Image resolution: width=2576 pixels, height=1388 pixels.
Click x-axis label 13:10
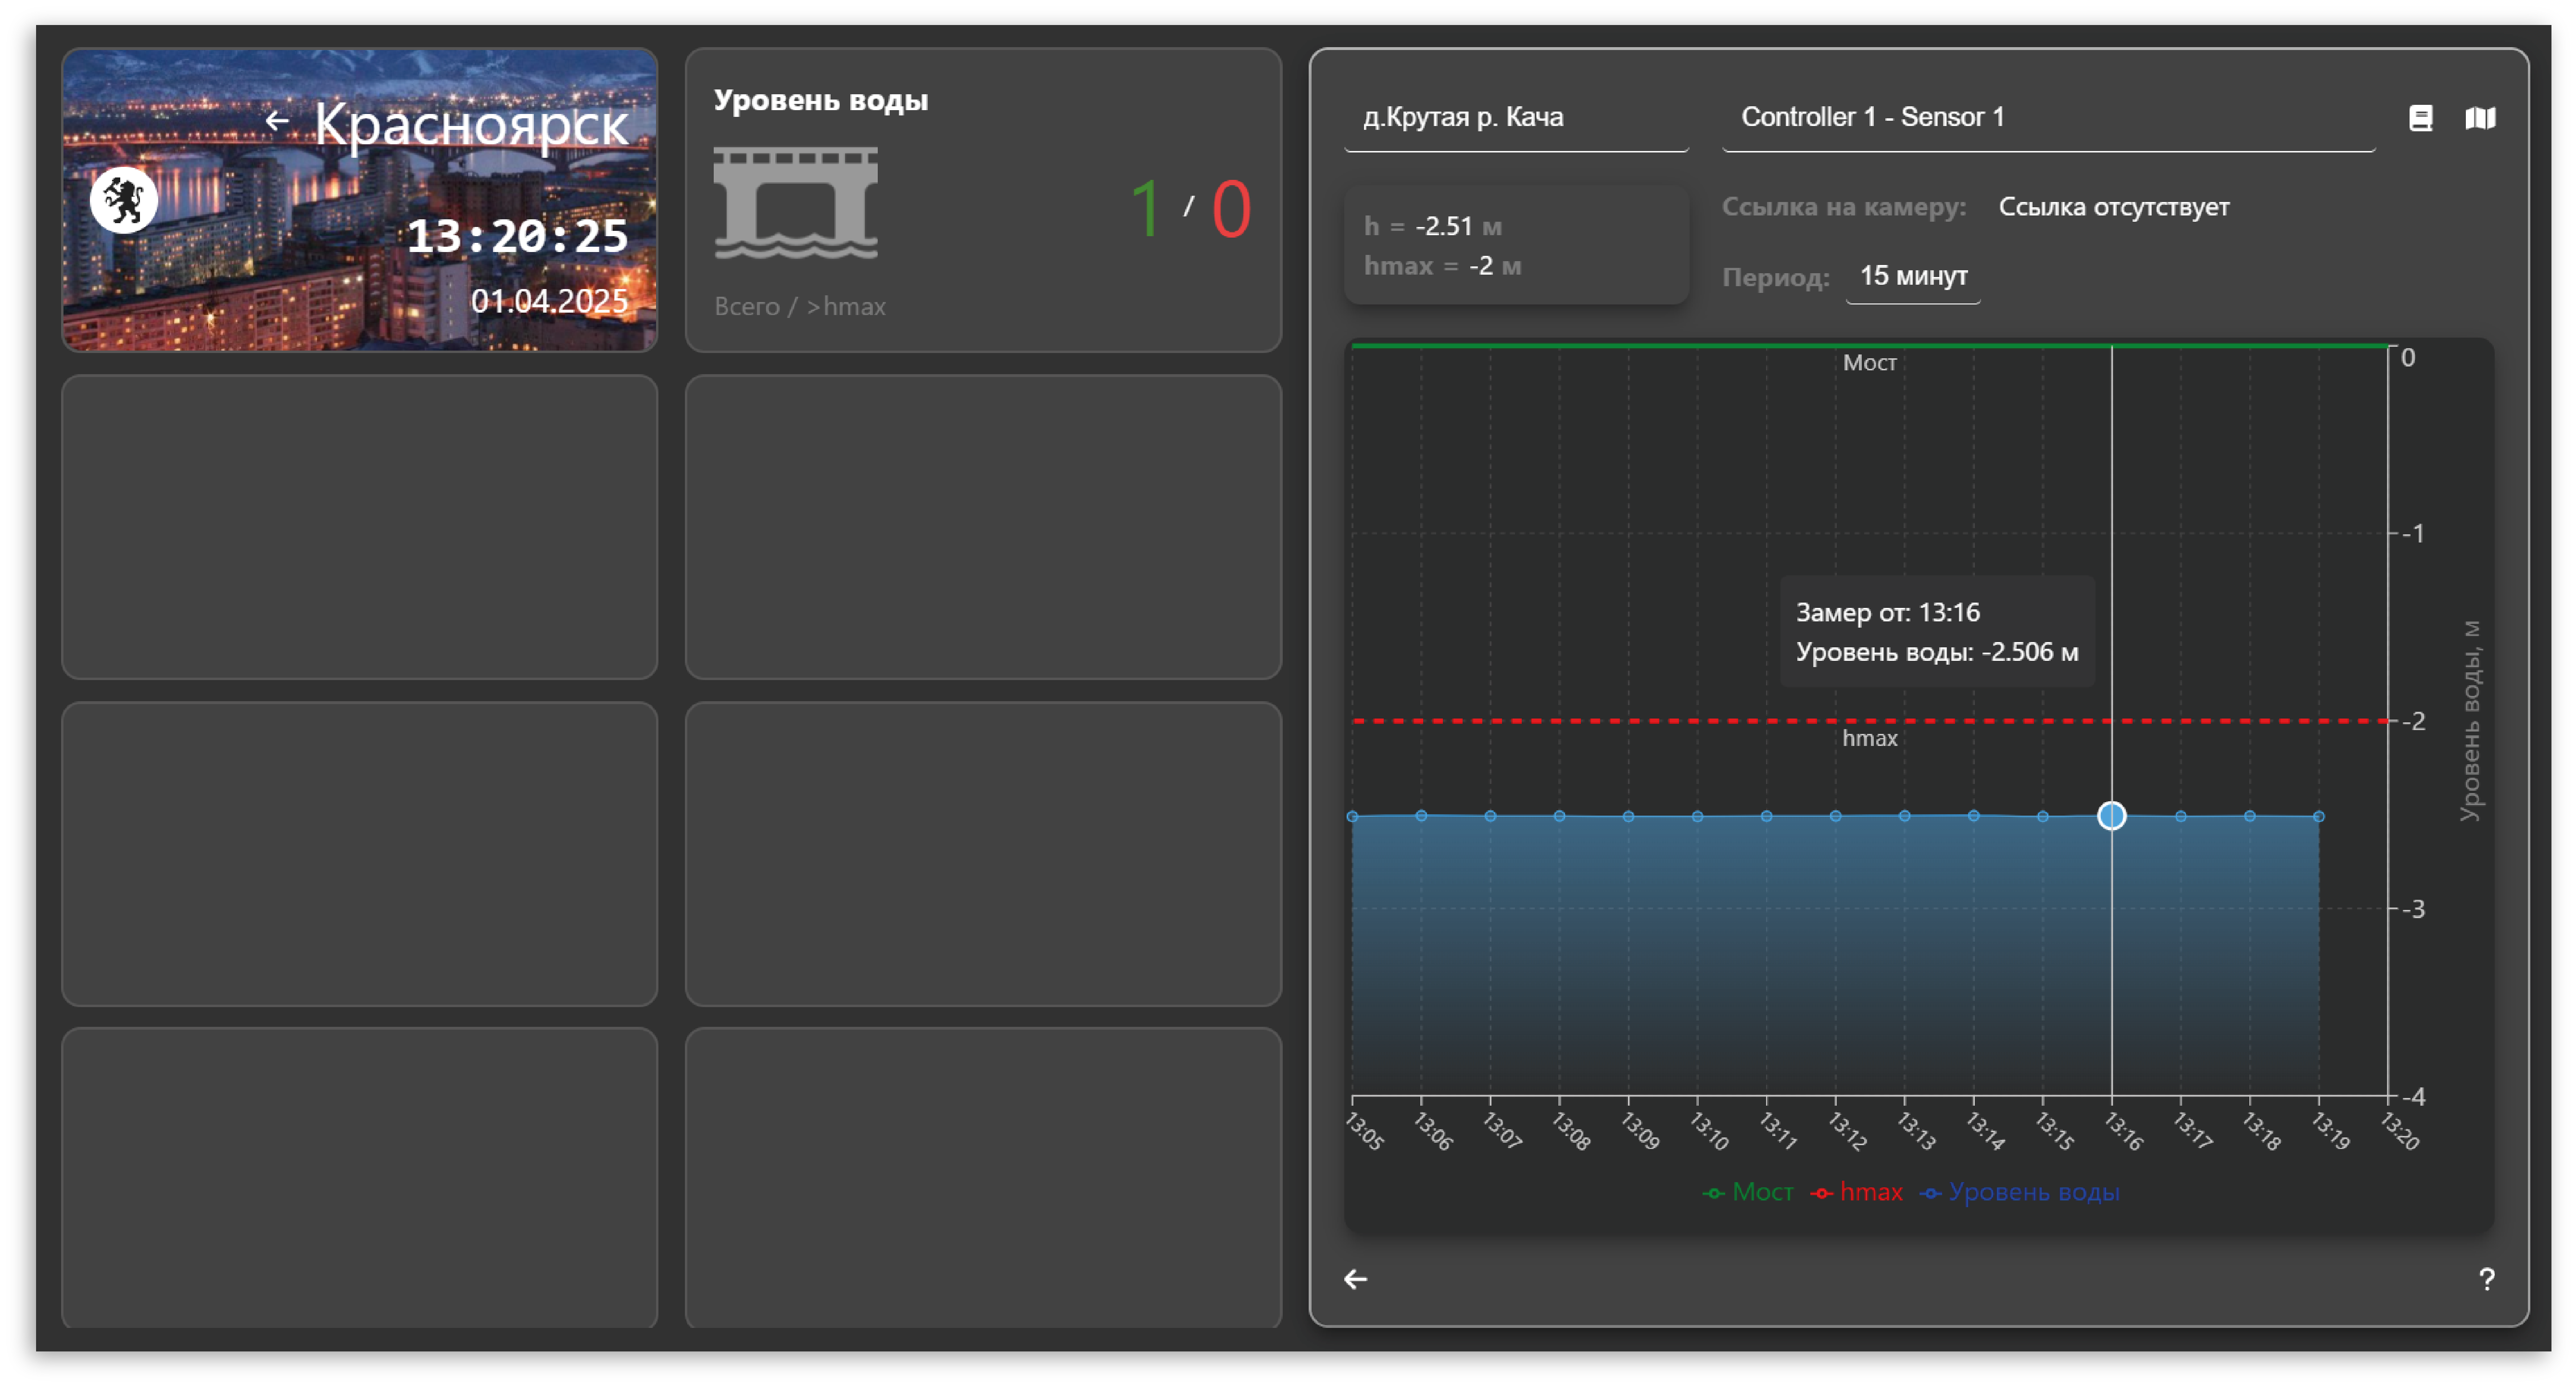(x=1709, y=1131)
